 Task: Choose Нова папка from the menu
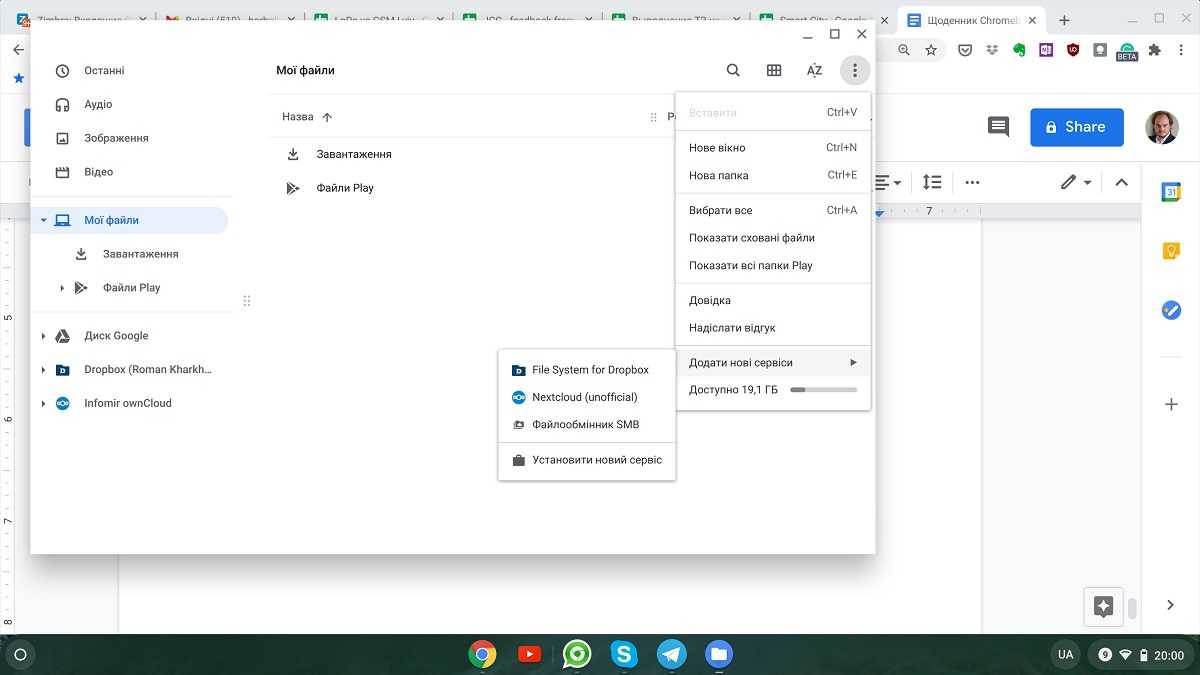point(719,175)
